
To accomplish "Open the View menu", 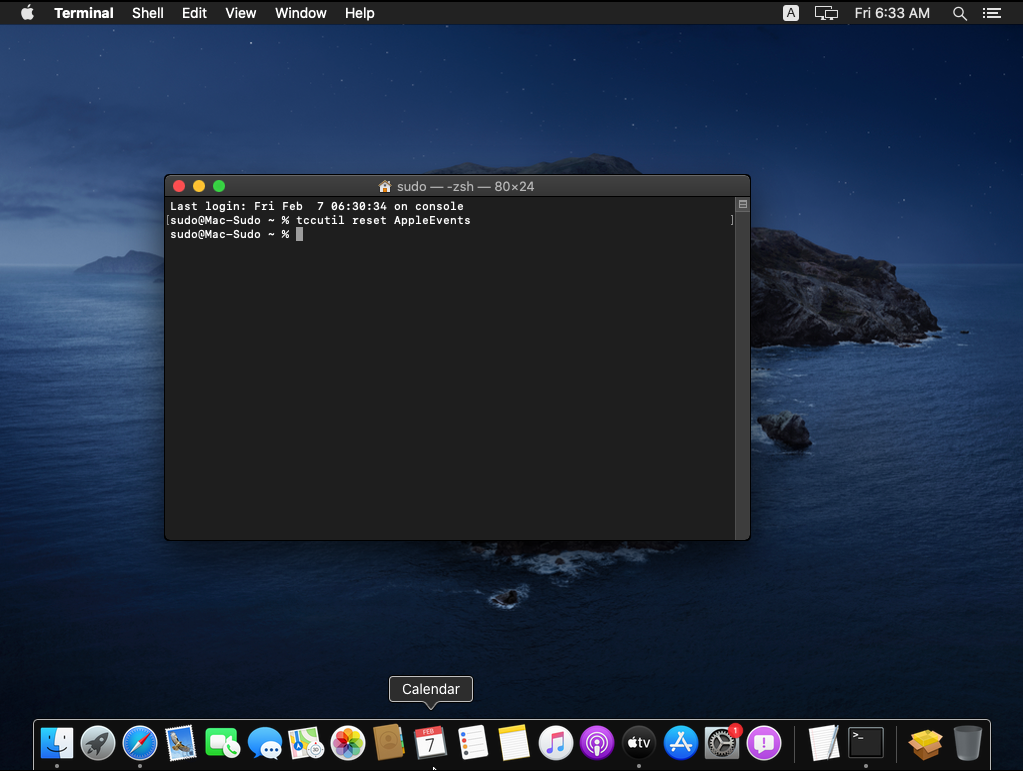I will (x=241, y=13).
